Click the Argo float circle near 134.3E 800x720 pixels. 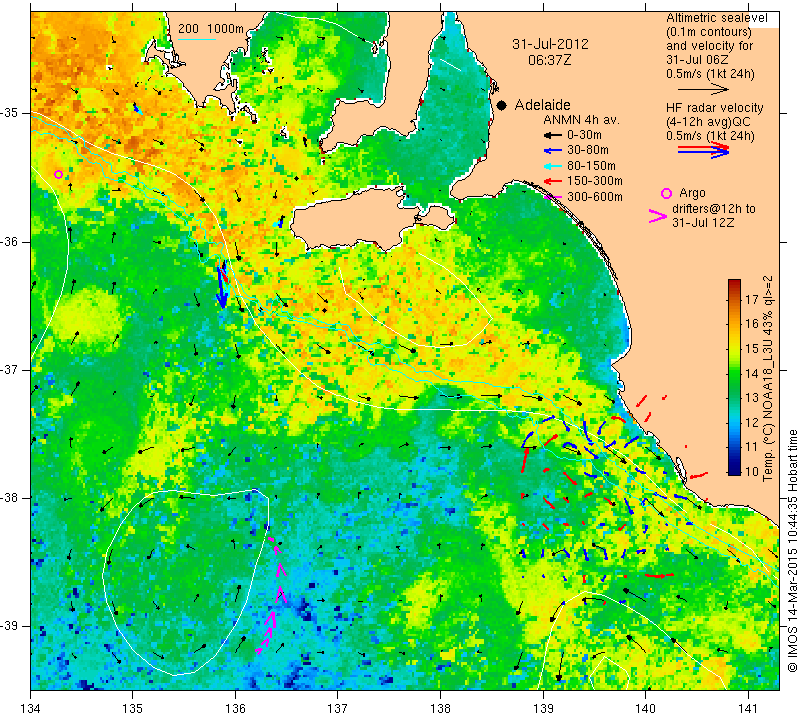(x=59, y=175)
